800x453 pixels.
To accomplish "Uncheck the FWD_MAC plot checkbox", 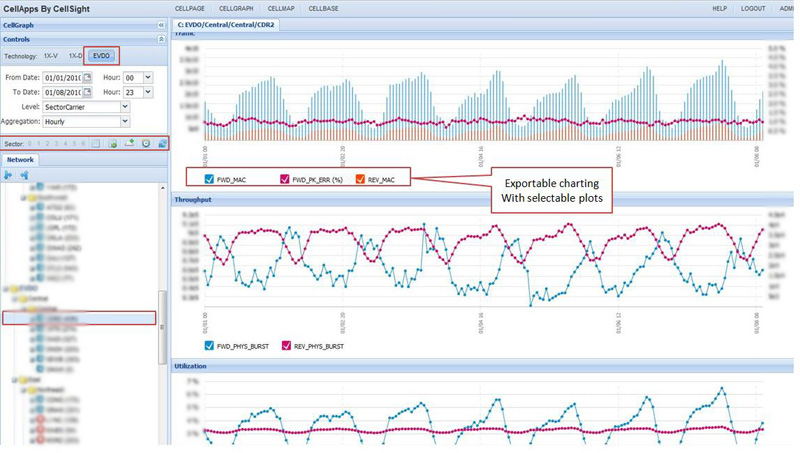I will click(209, 180).
